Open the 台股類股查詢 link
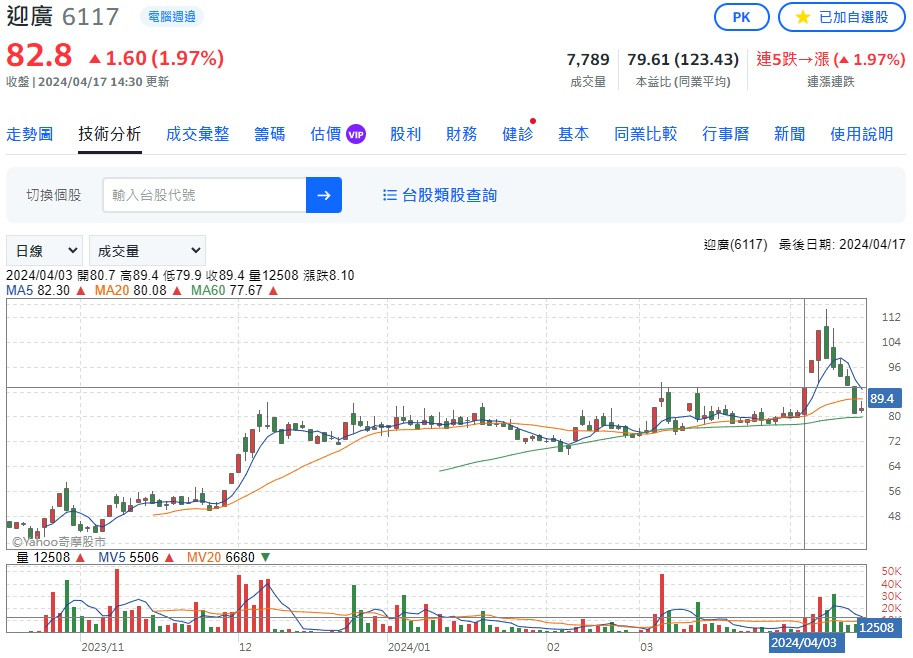 (x=449, y=195)
